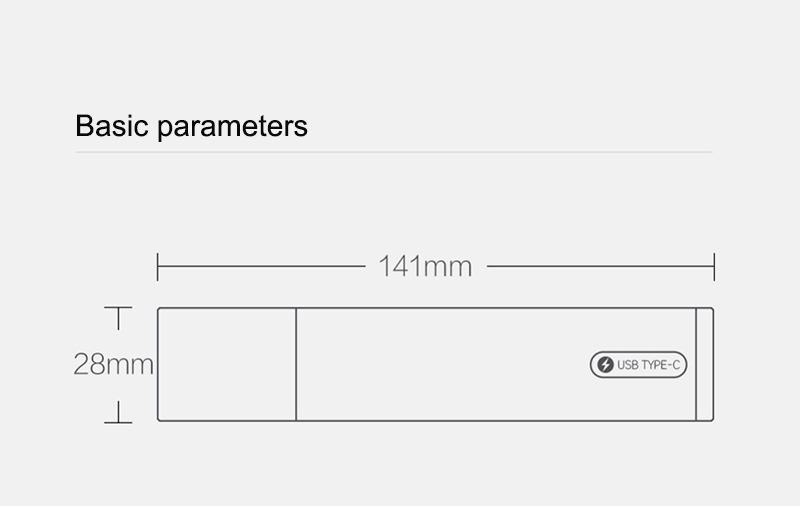The width and height of the screenshot is (800, 506).
Task: Click the lightning bolt charging icon
Action: tap(605, 365)
